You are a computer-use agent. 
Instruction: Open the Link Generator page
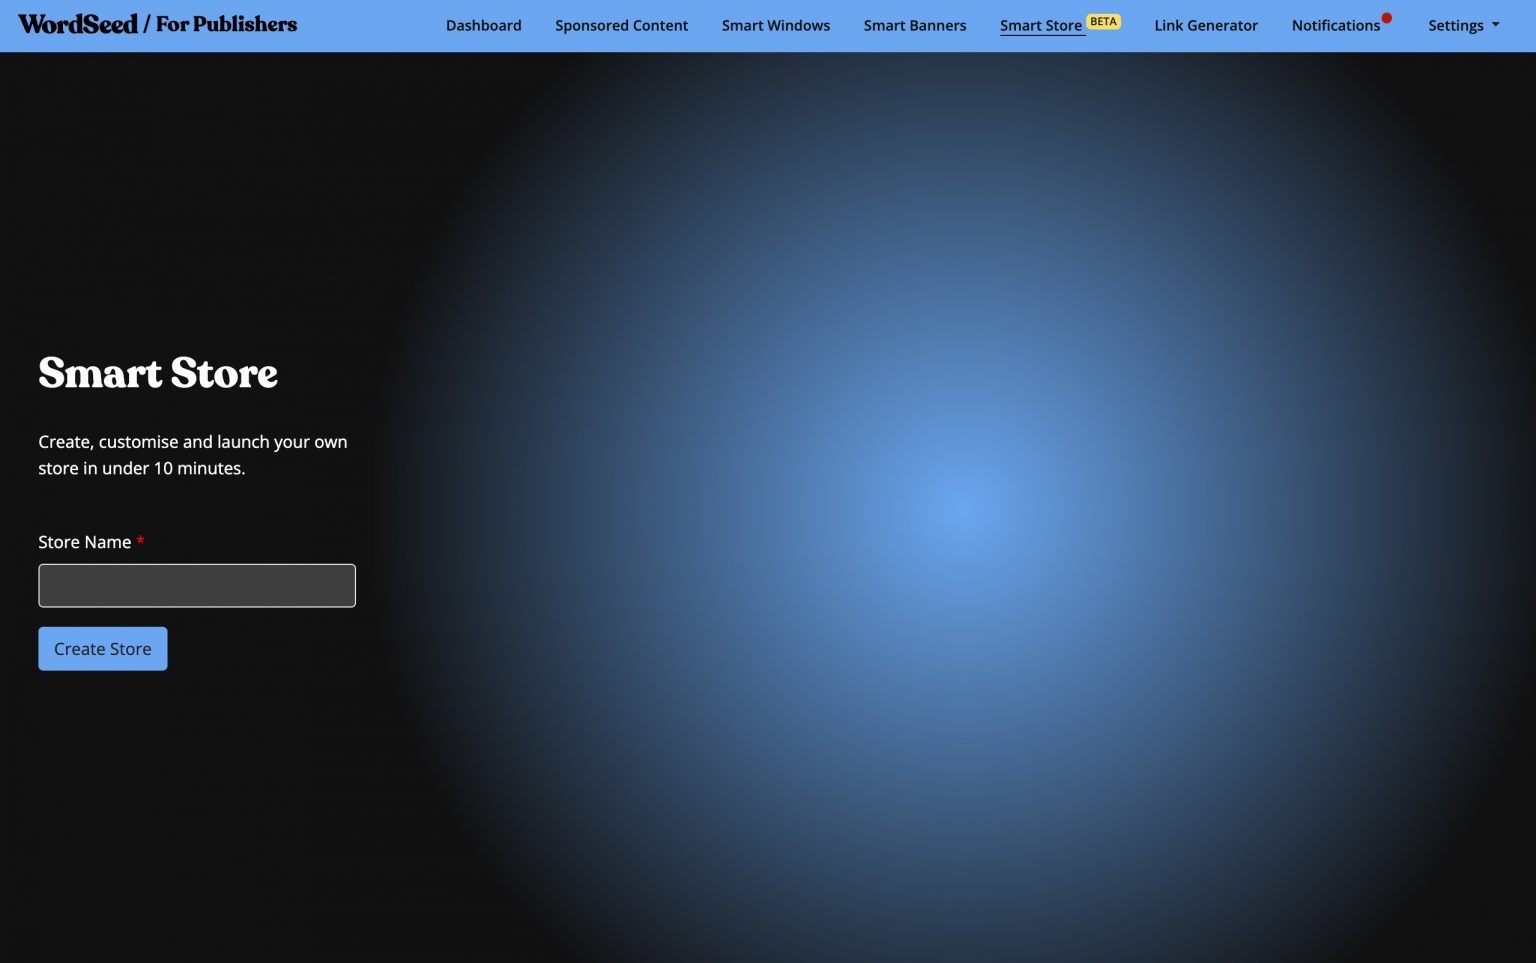point(1205,25)
